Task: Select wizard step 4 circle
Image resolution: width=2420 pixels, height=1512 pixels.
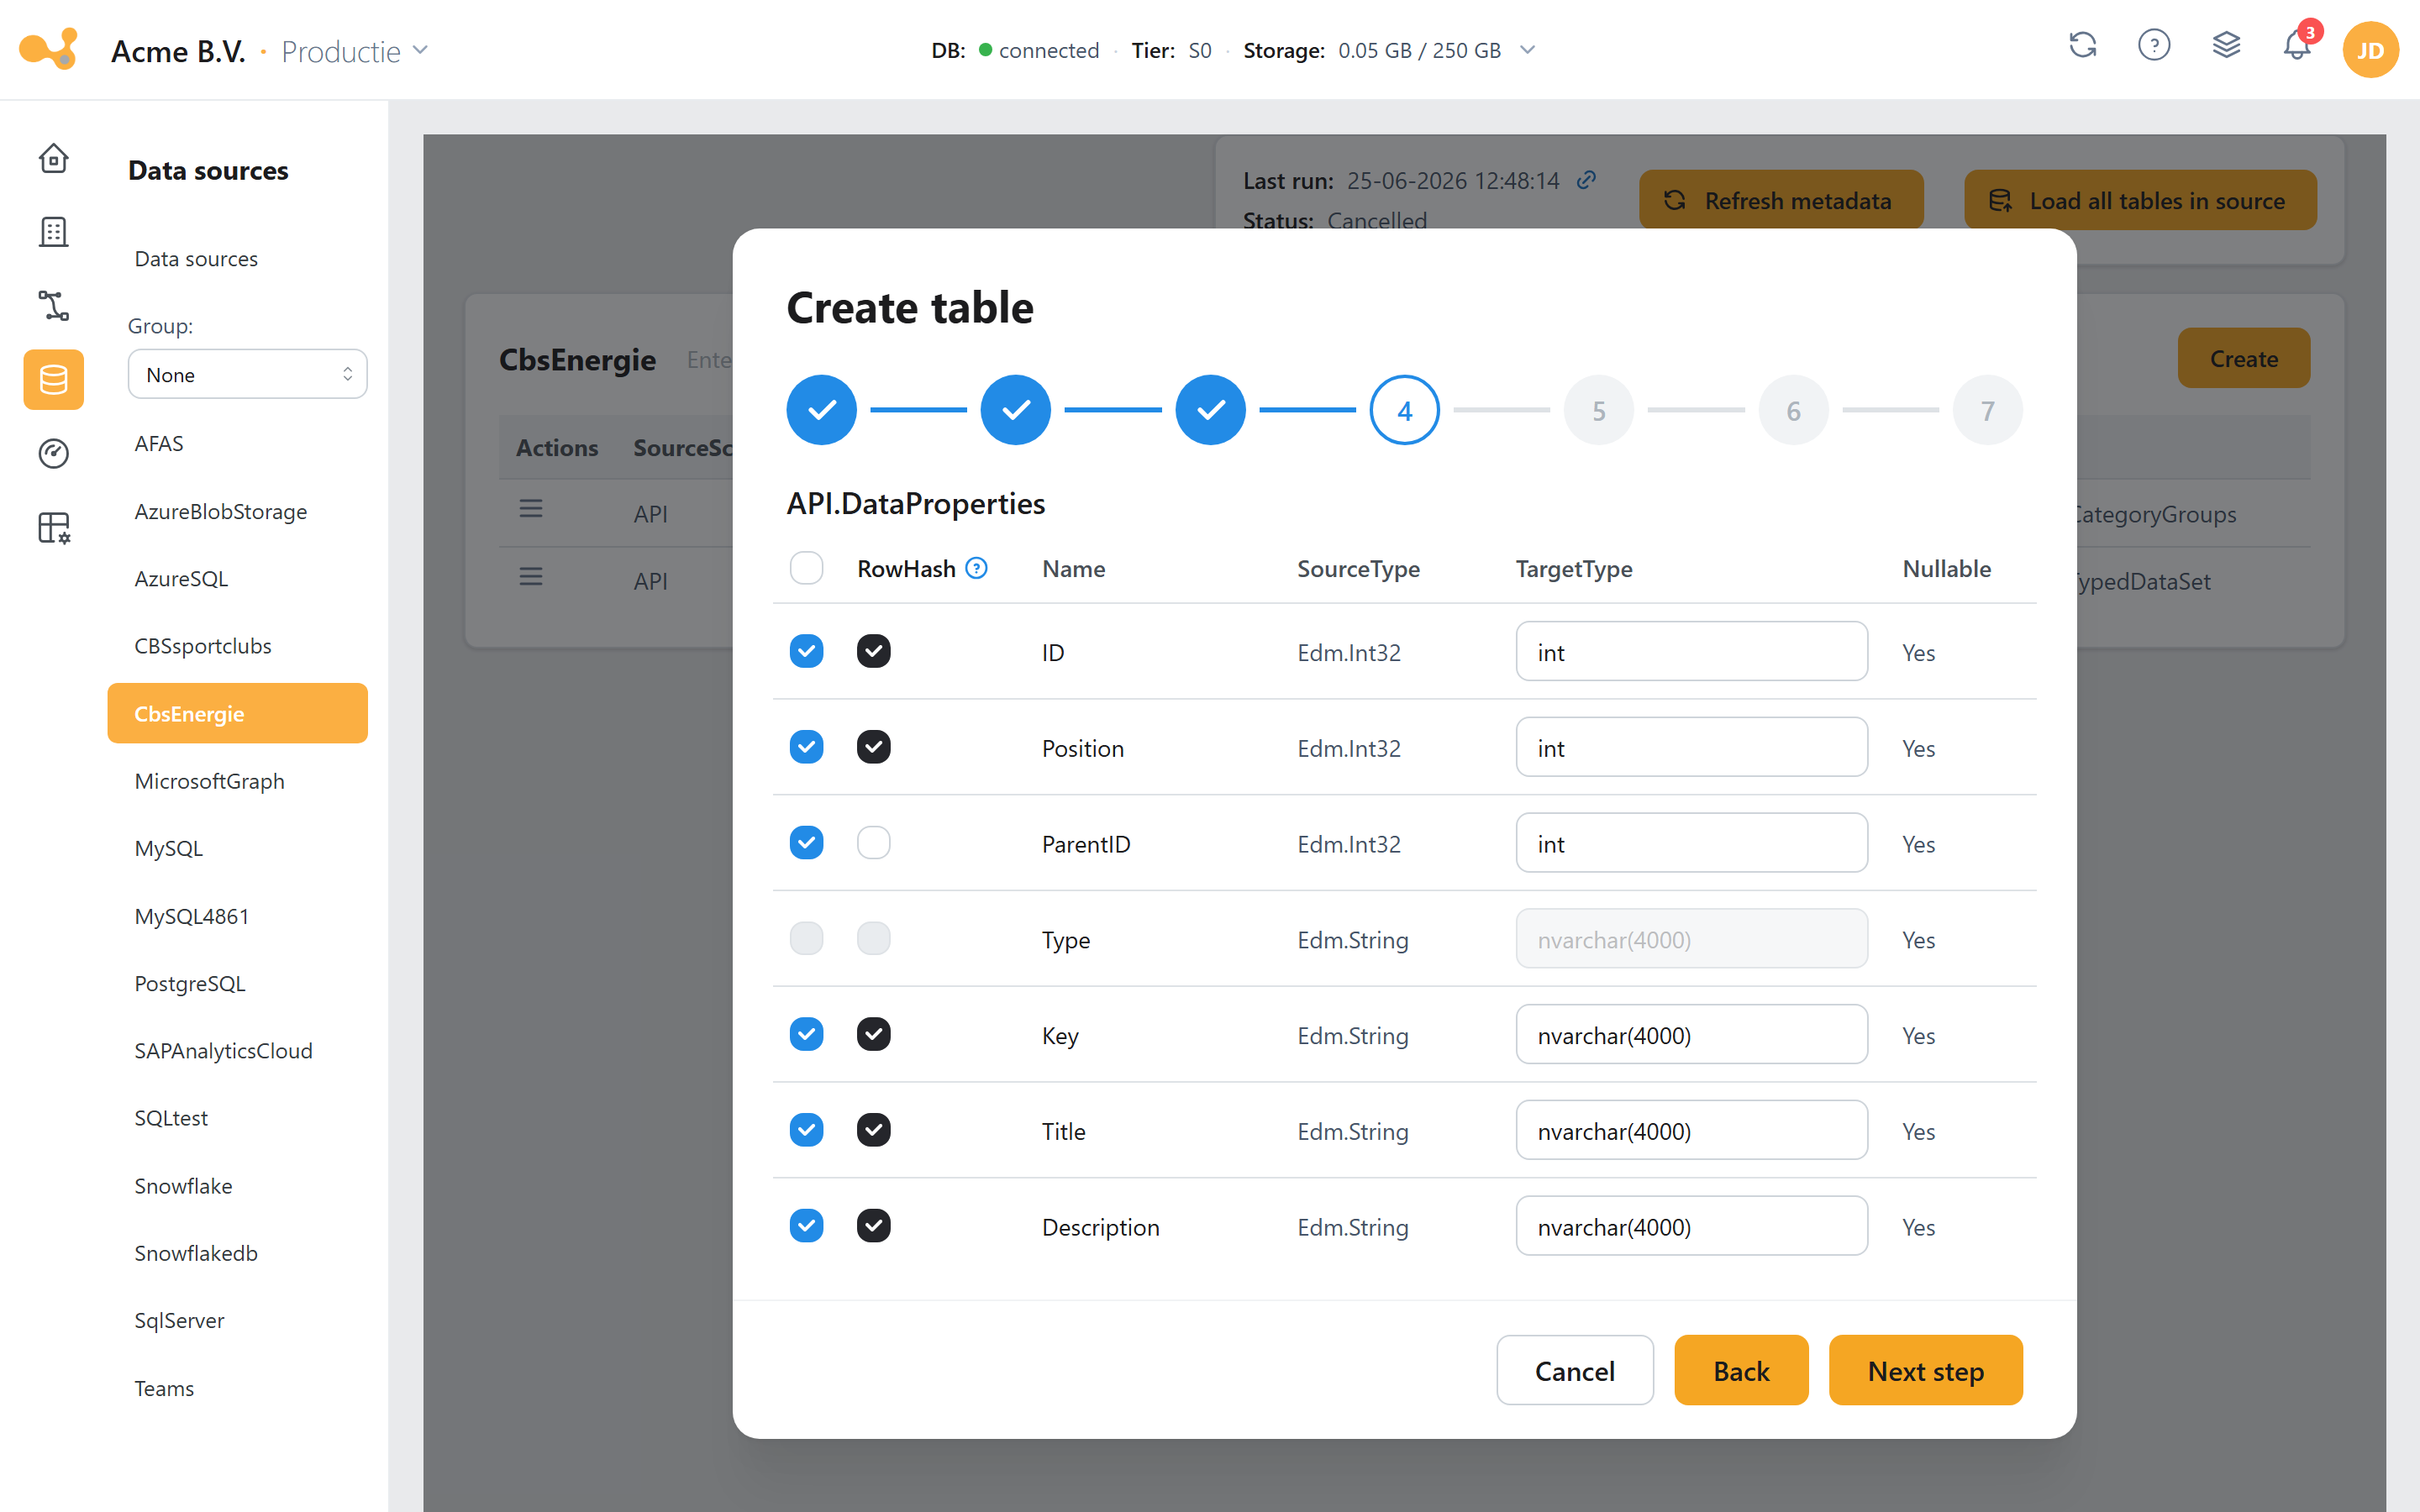Action: point(1404,410)
